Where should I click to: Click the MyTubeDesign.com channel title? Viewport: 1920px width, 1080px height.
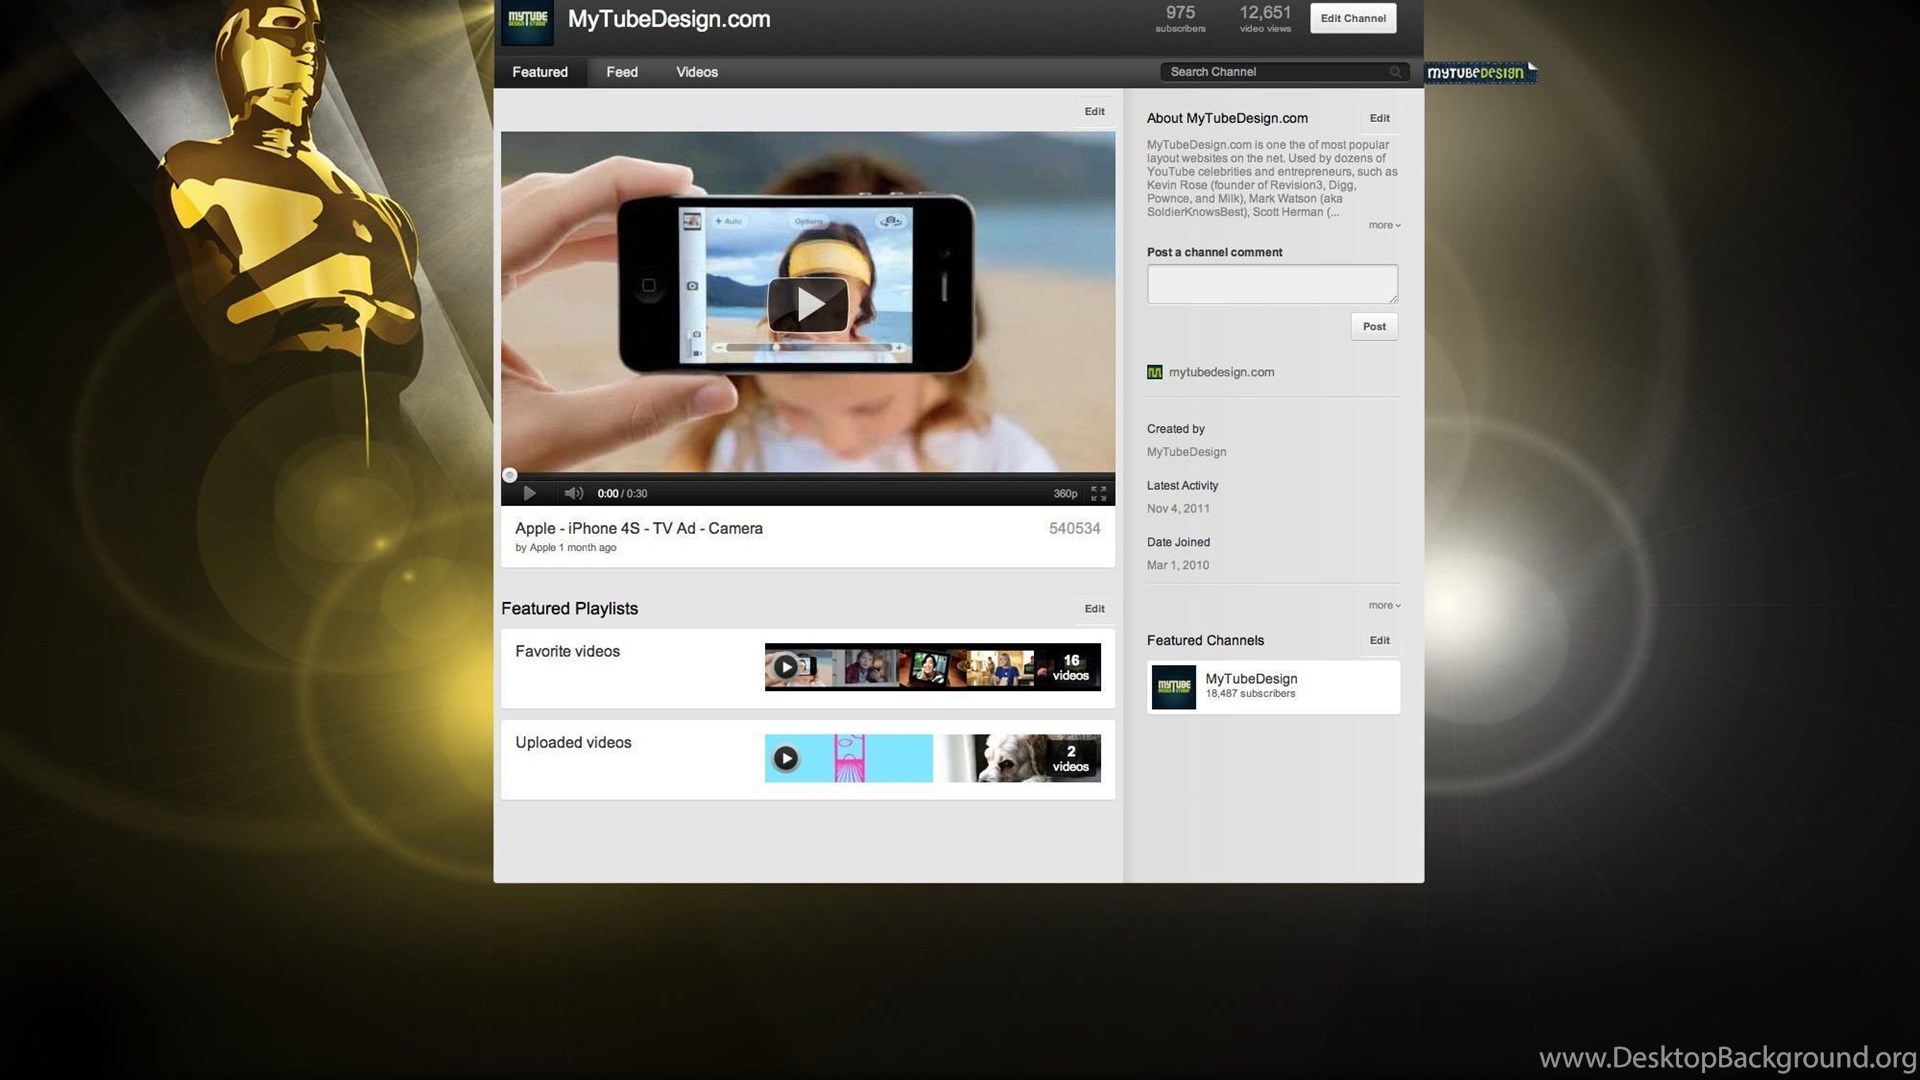point(669,19)
